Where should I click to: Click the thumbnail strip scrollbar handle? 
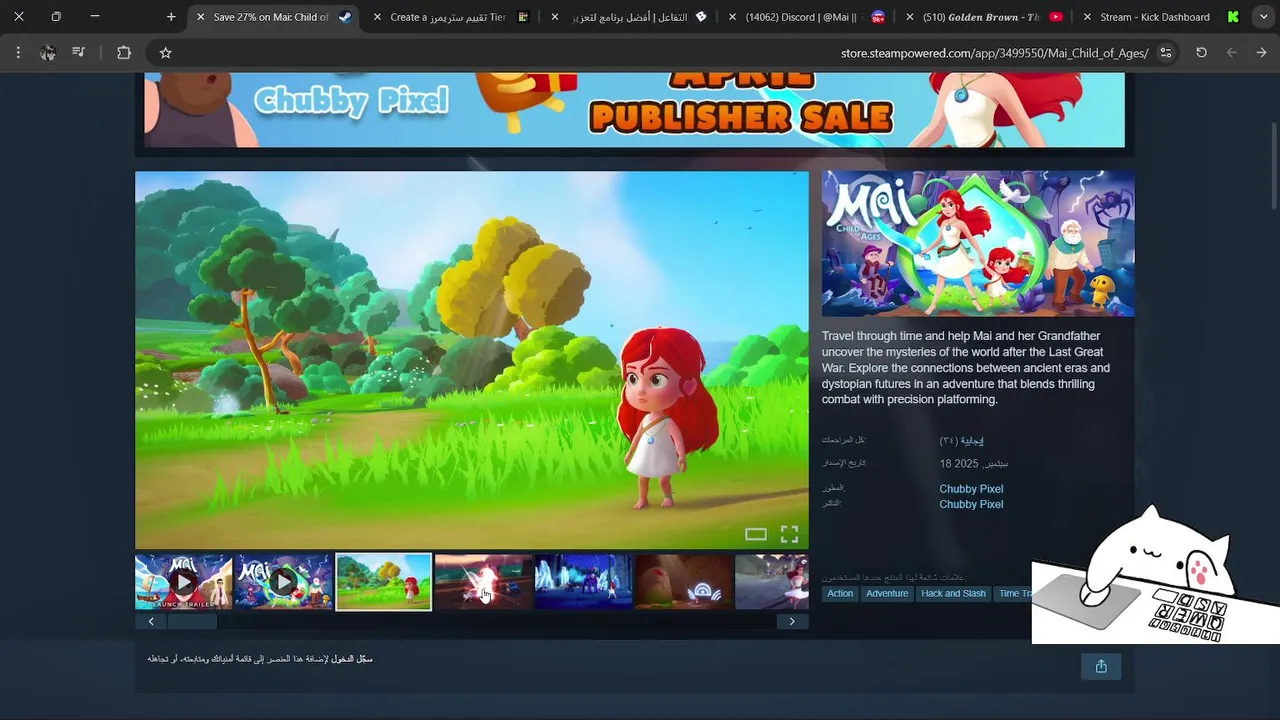[192, 621]
